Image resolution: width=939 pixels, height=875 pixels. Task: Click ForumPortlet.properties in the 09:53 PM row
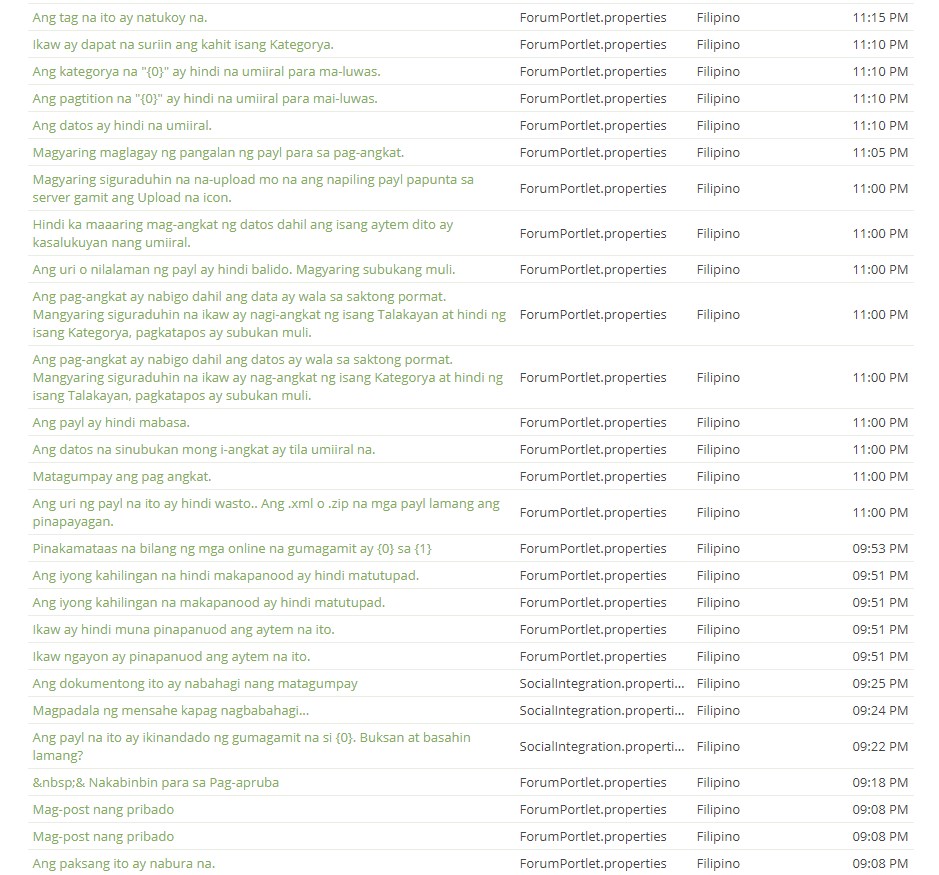point(593,549)
